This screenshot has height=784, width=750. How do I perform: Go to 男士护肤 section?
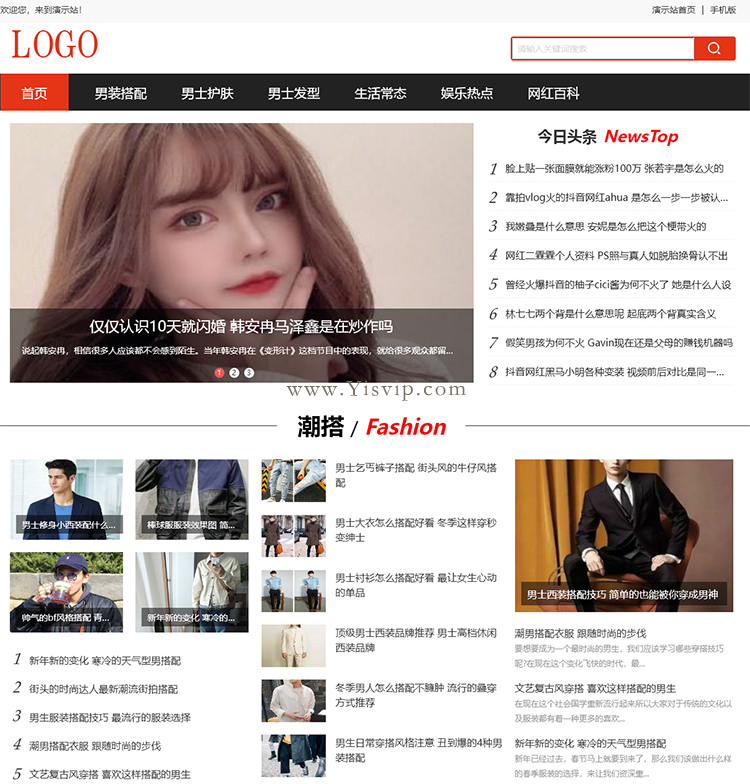click(x=207, y=93)
